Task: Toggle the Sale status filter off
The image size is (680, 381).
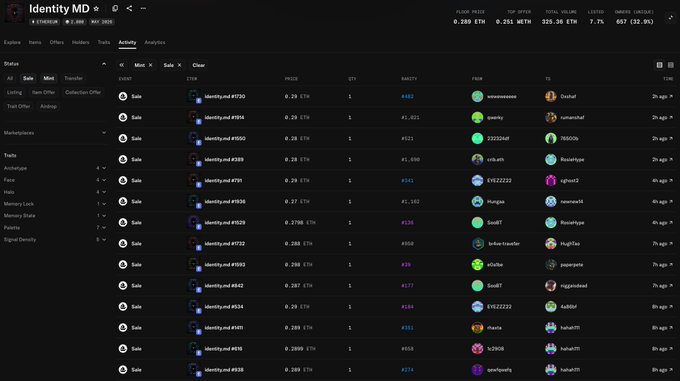Action: click(28, 78)
